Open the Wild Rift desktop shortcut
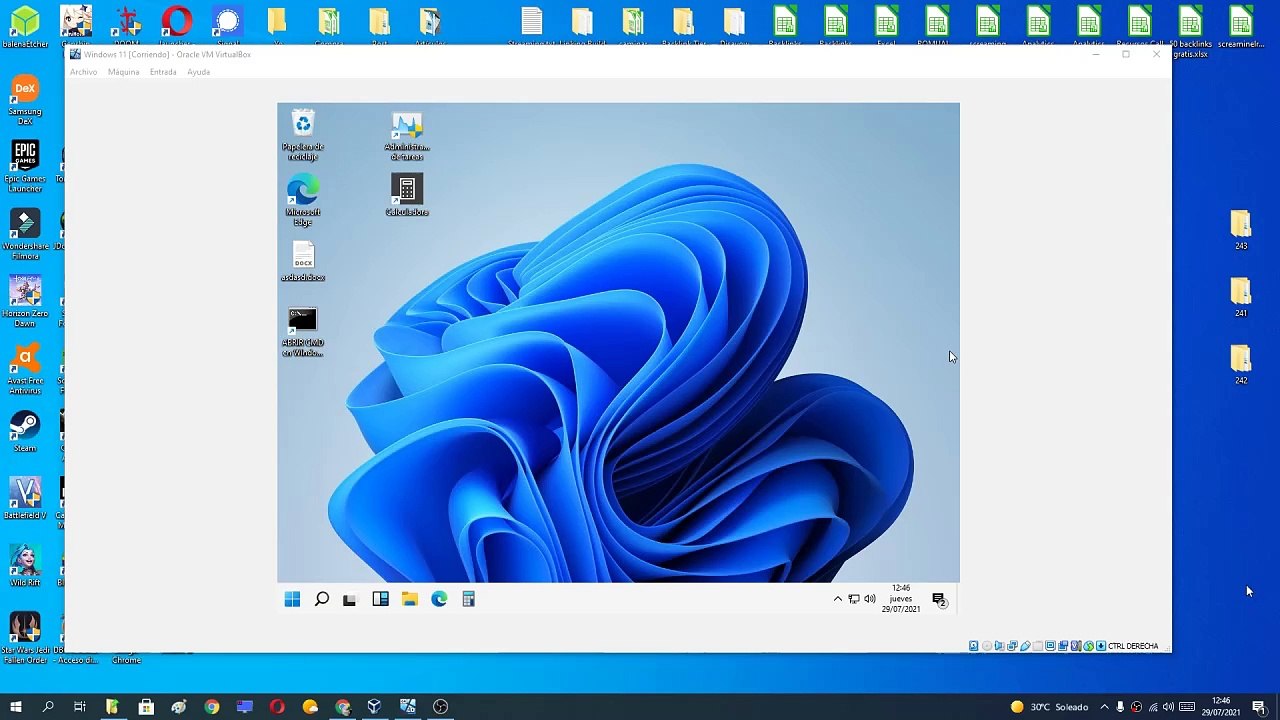Screen dimensions: 1280x720 pos(25,566)
